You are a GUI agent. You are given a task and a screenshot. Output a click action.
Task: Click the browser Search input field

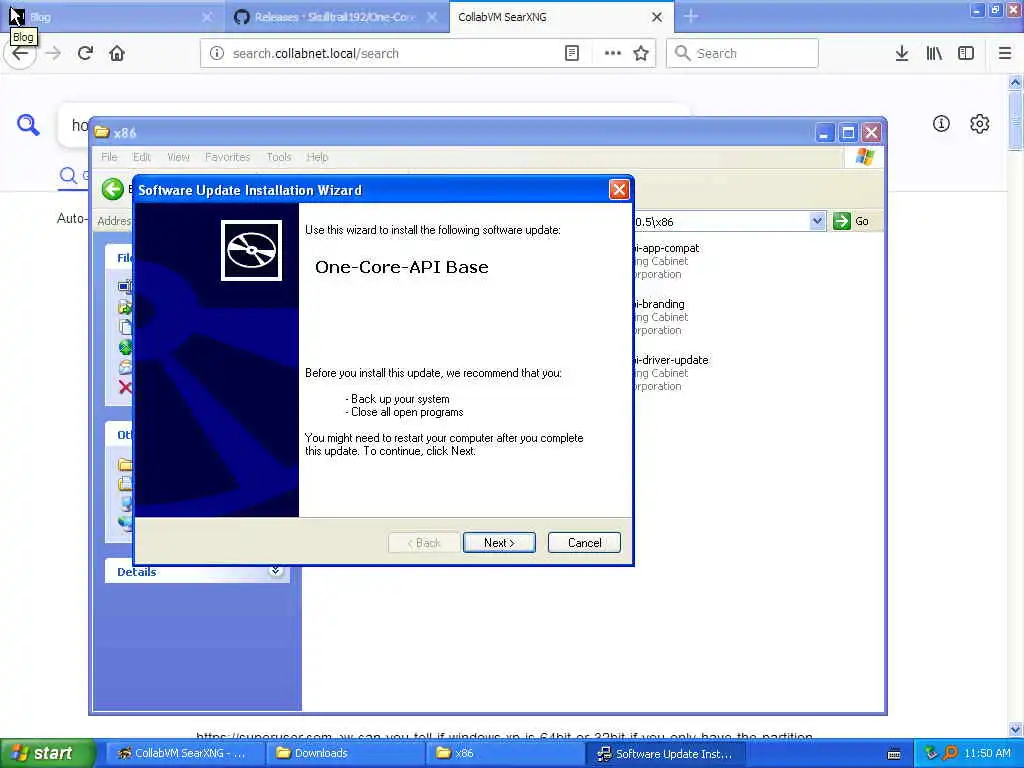pyautogui.click(x=742, y=53)
